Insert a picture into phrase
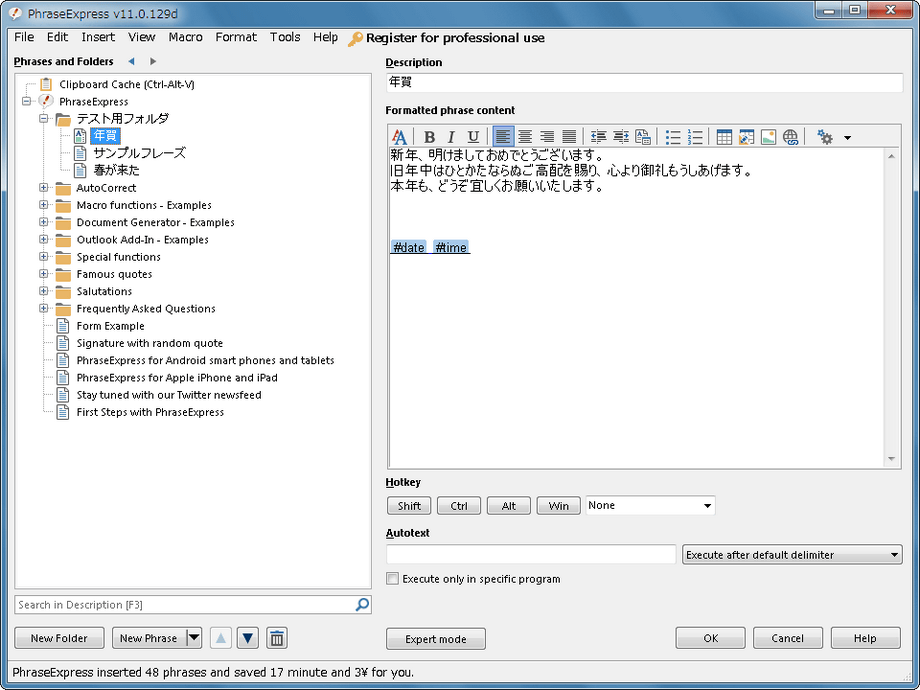 769,137
